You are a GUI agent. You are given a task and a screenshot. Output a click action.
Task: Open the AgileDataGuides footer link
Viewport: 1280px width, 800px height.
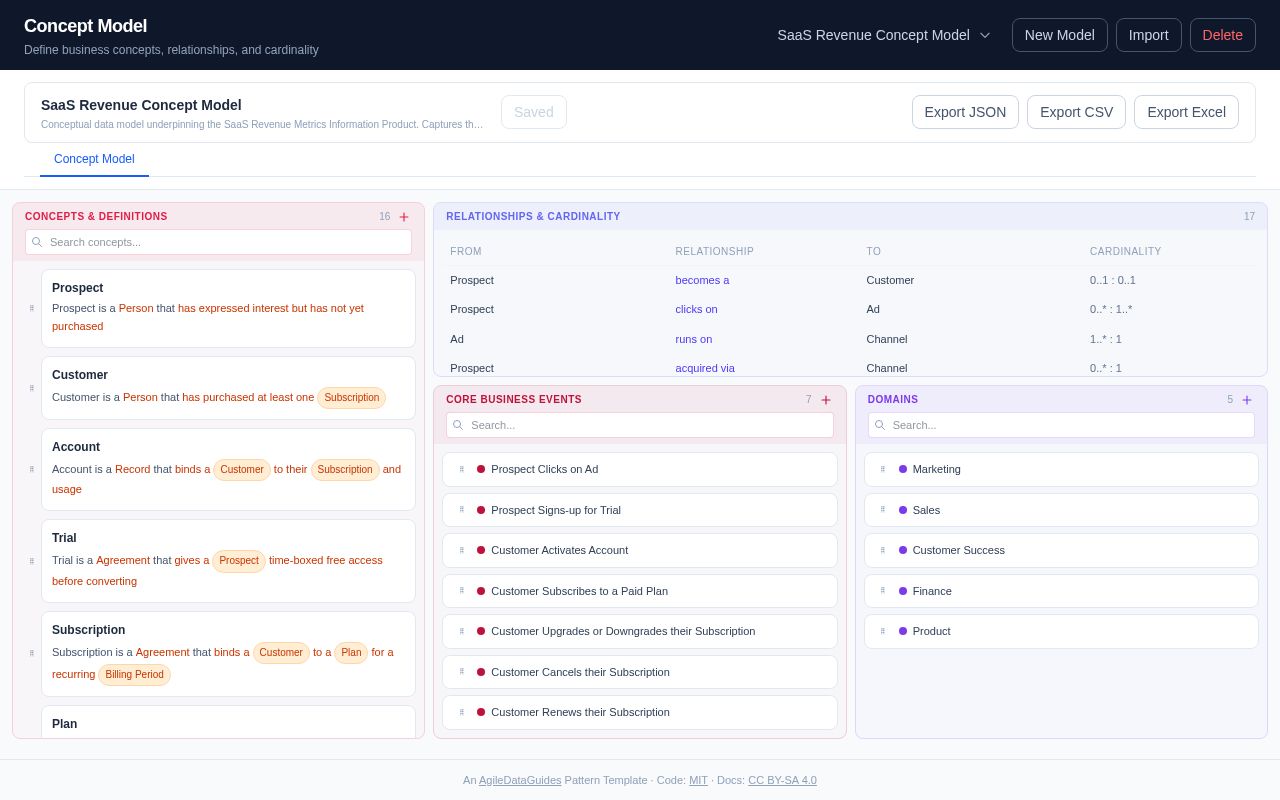click(x=520, y=780)
